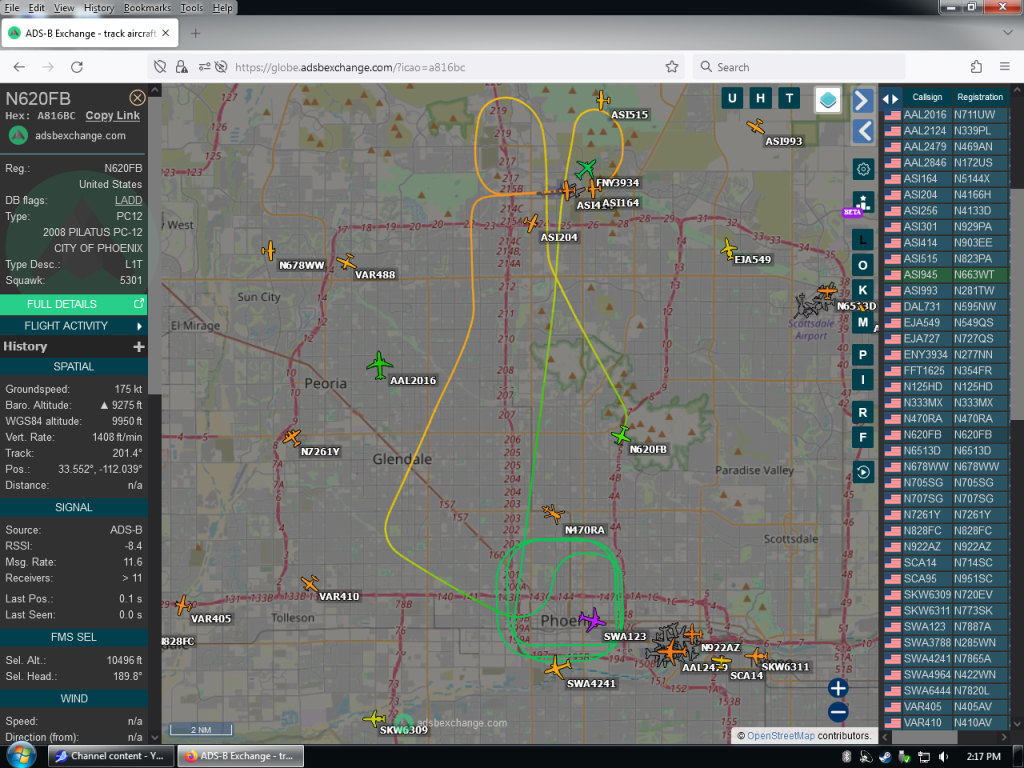Screen dimensions: 1024x768
Task: Zoom out the map with minus button
Action: coord(838,712)
